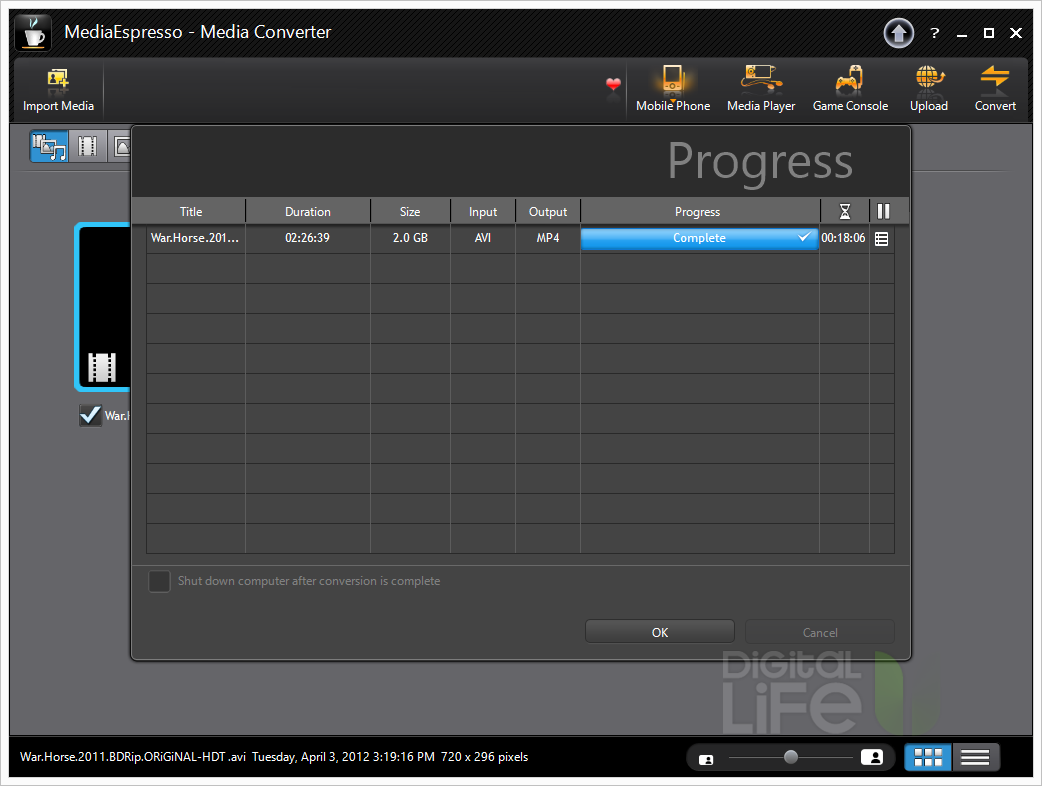Viewport: 1042px width, 786px height.
Task: Show all media filter tab
Action: (49, 146)
